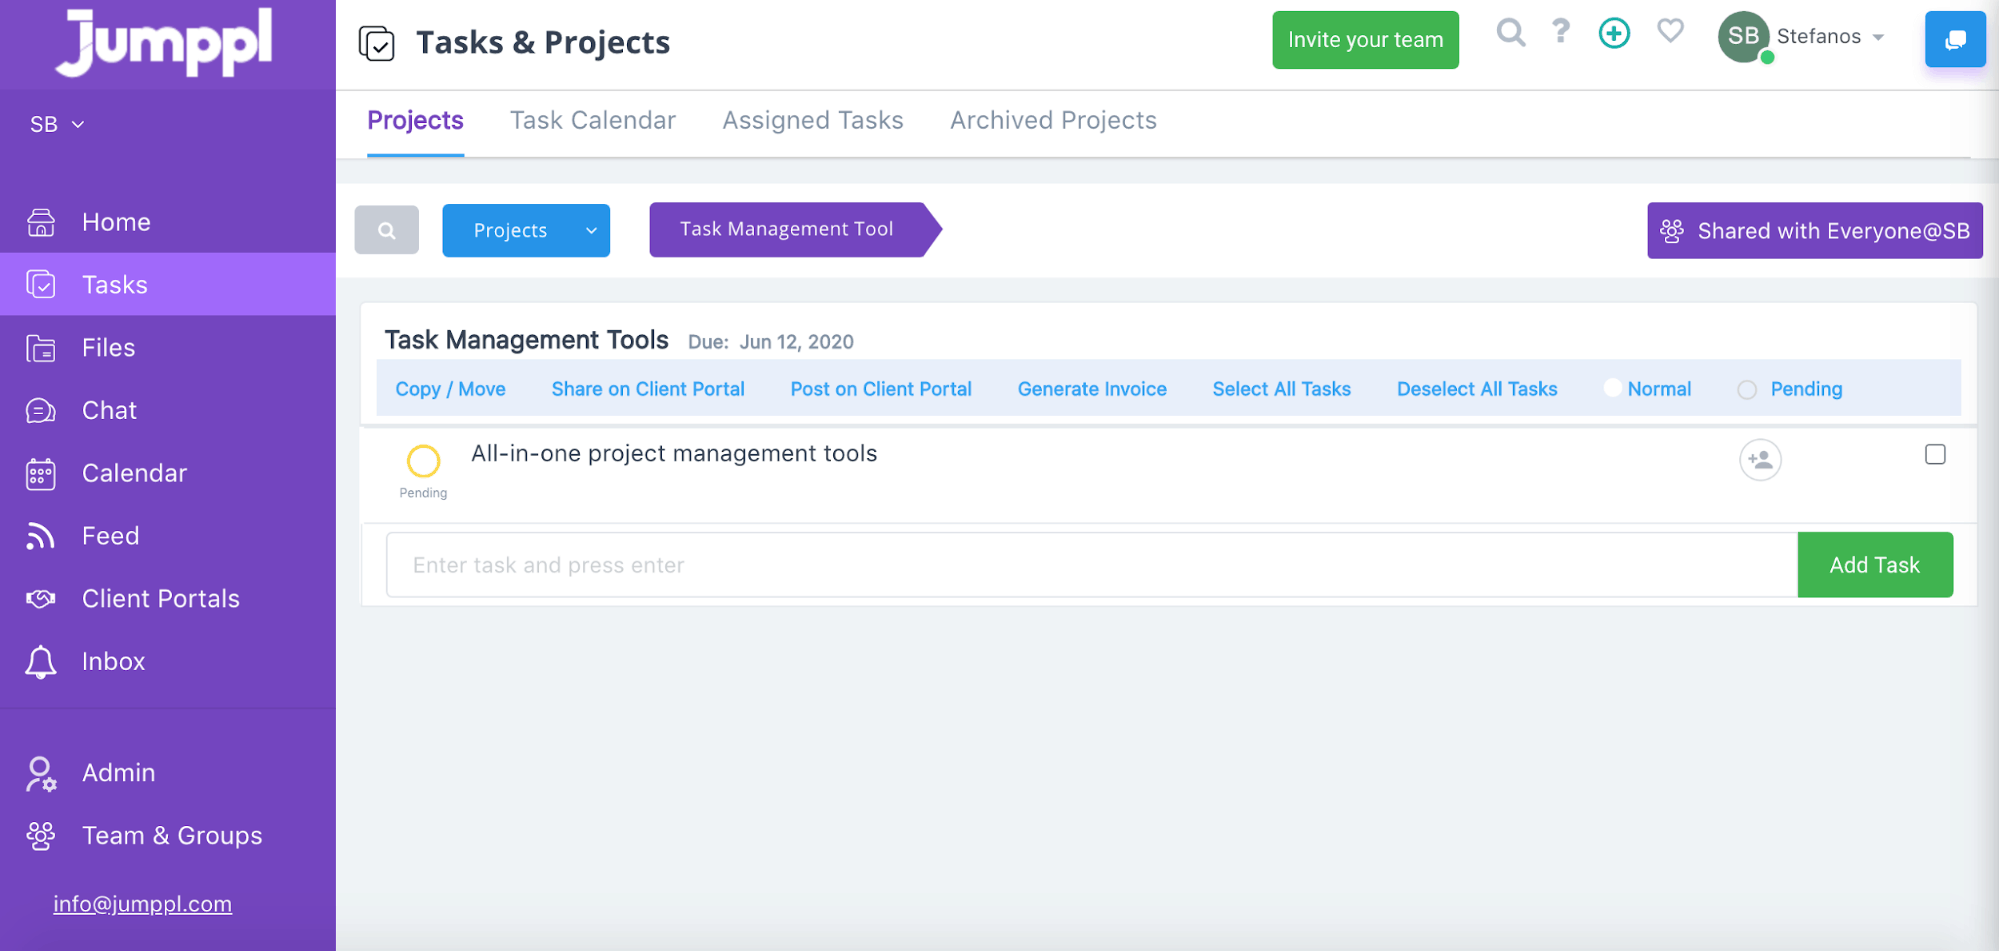Switch to the Archived Projects tab
Viewport: 1999px width, 951px height.
coord(1053,121)
